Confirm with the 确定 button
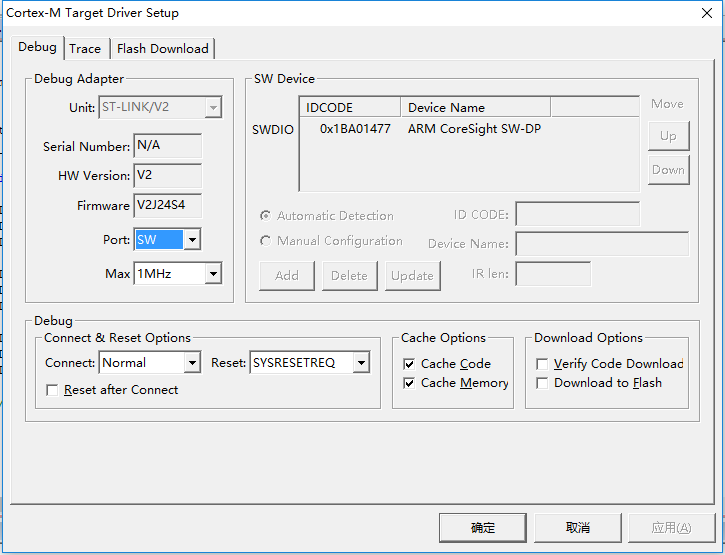Image resolution: width=725 pixels, height=555 pixels. 483,528
